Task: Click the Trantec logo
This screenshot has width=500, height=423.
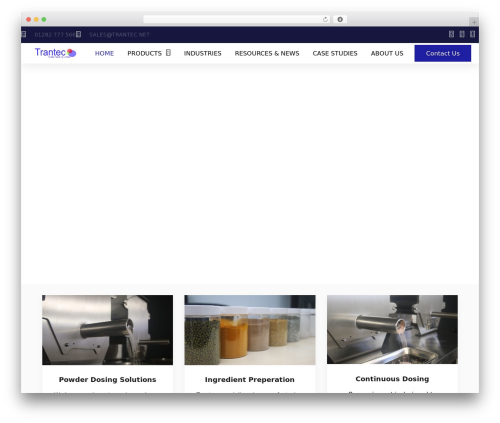Action: pyautogui.click(x=56, y=53)
